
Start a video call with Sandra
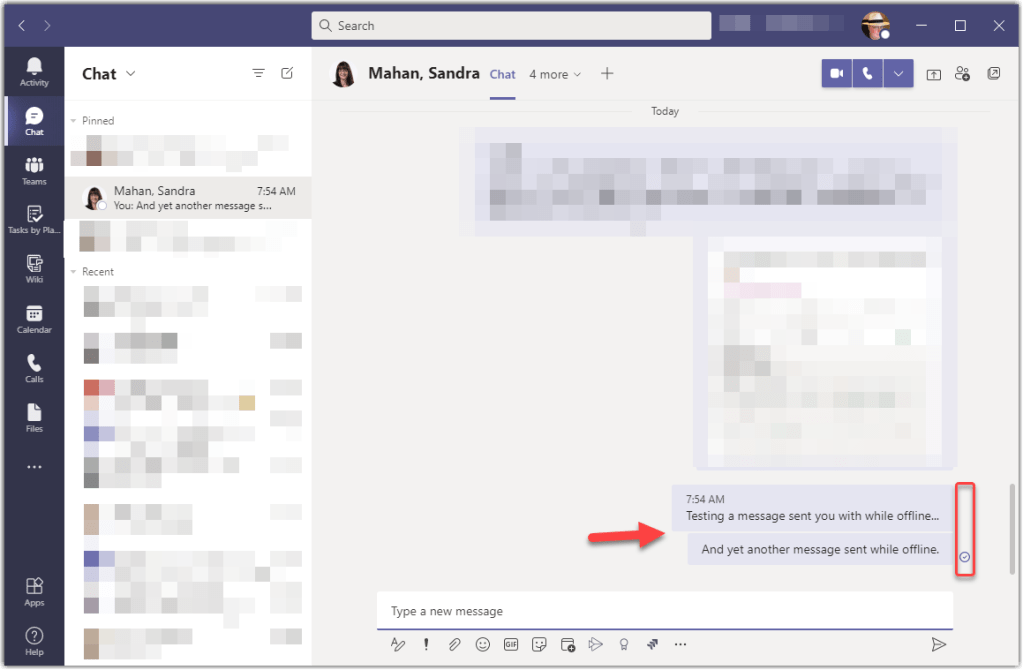pyautogui.click(x=836, y=73)
